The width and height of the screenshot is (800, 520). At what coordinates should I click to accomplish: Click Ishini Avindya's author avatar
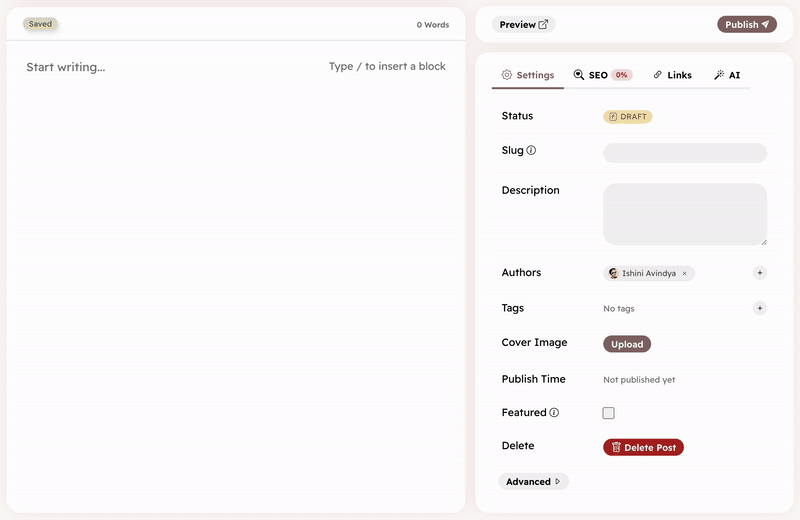click(613, 273)
